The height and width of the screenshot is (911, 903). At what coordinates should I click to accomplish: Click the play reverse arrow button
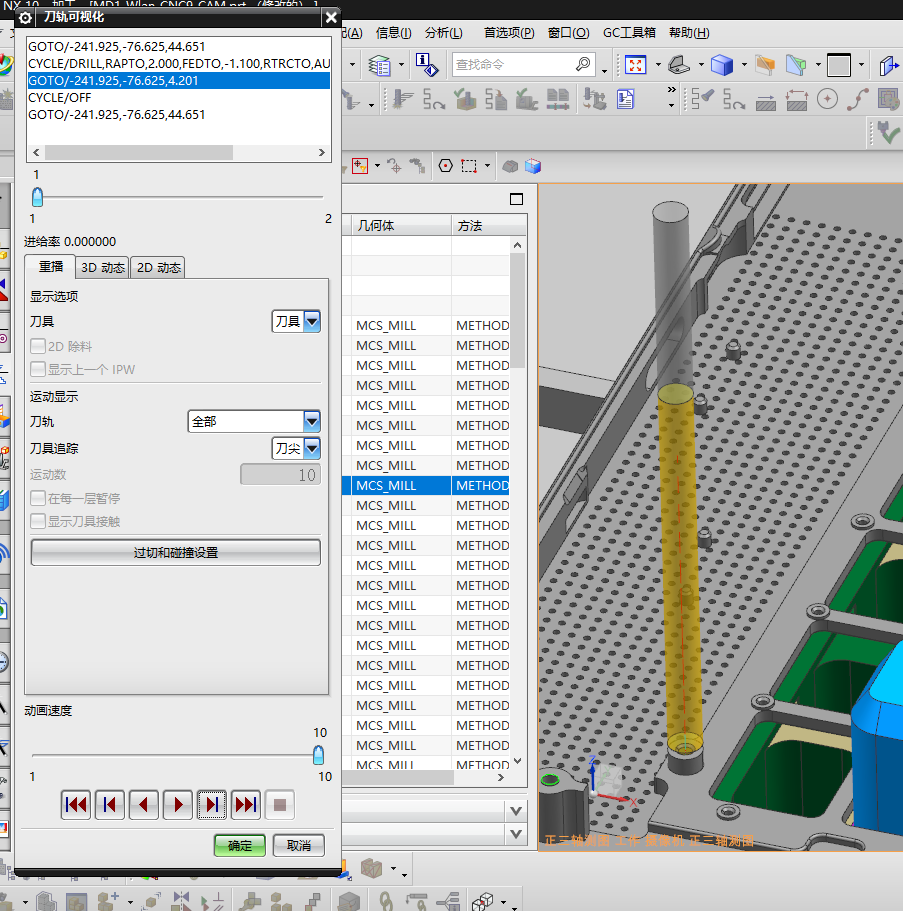(143, 804)
